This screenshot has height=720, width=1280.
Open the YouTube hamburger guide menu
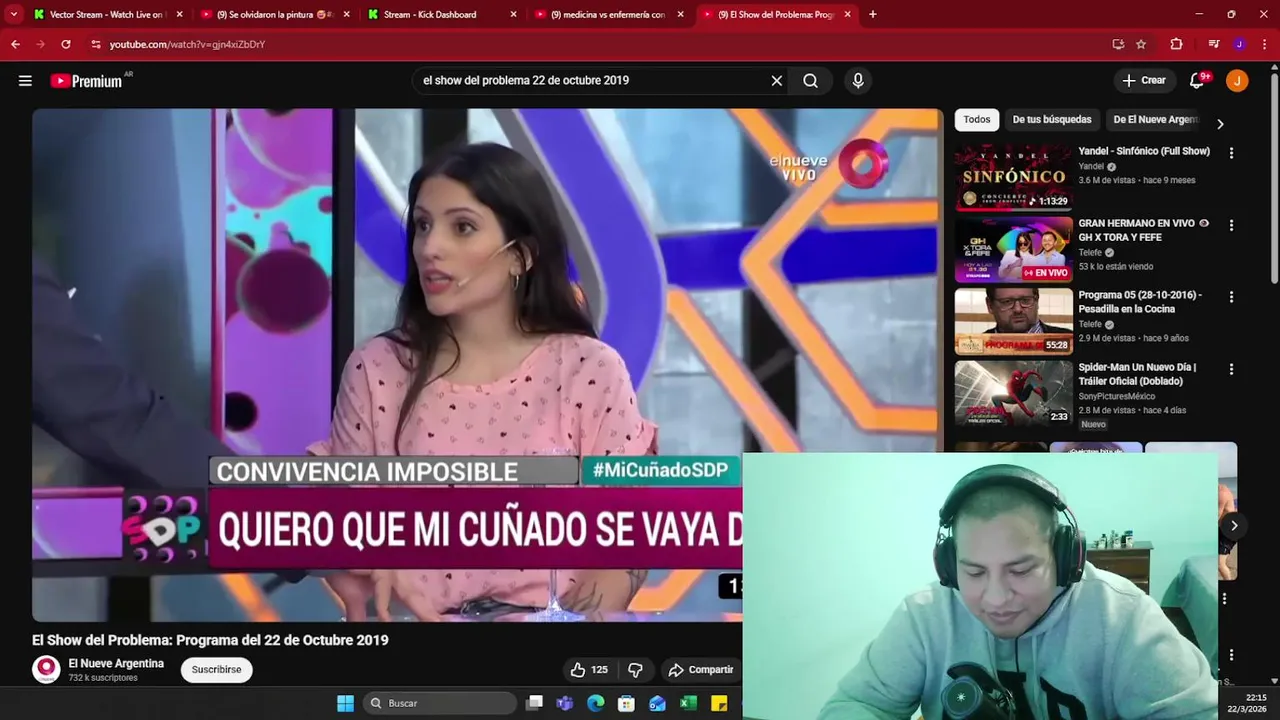tap(25, 81)
